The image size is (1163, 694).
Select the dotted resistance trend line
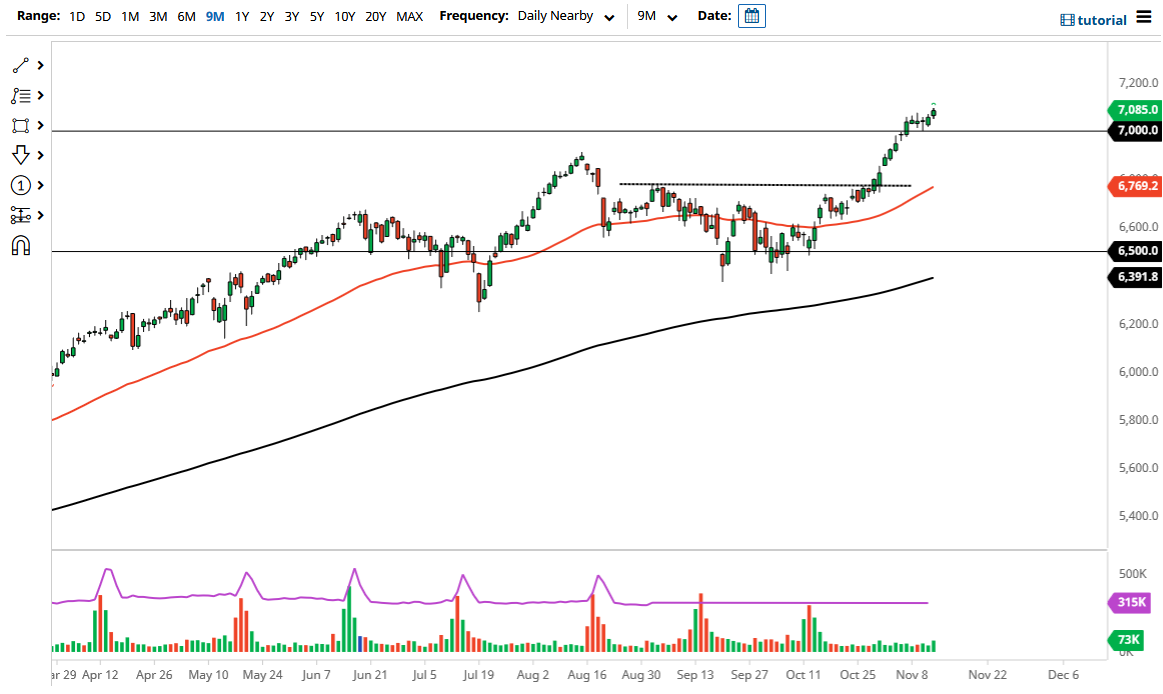765,185
